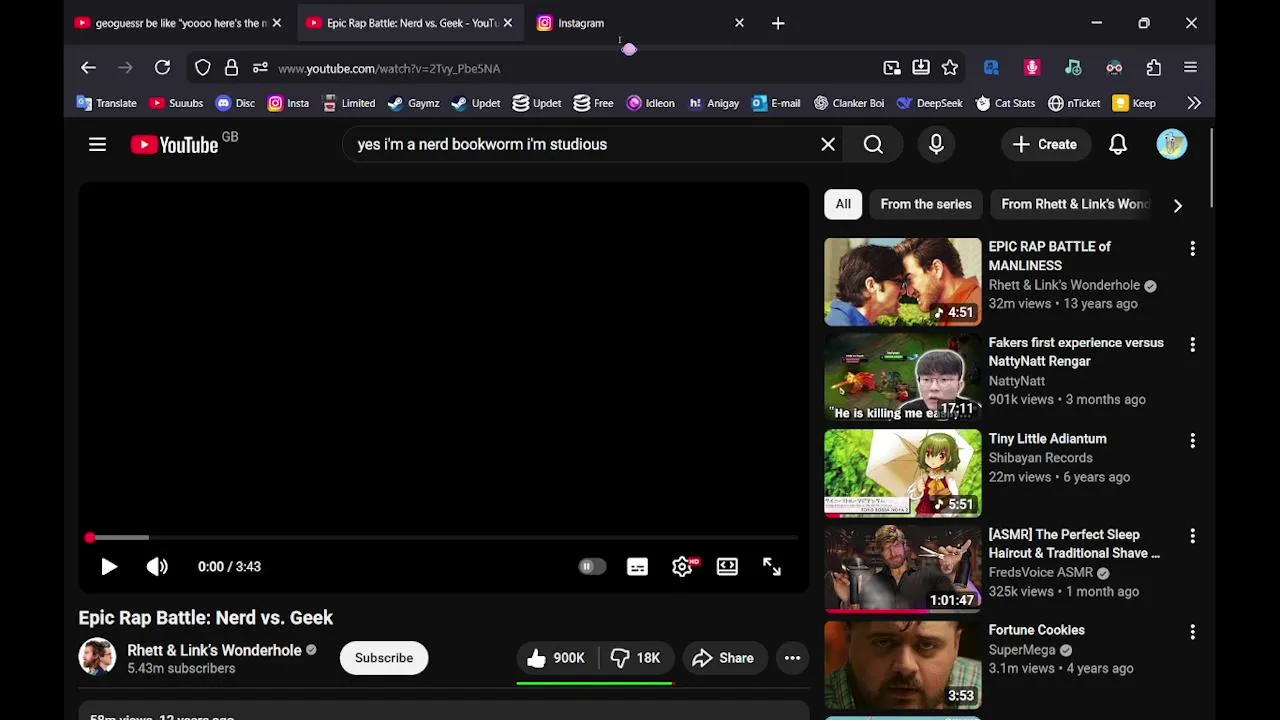Open a new browser tab
Image resolution: width=1280 pixels, height=720 pixels.
point(778,23)
